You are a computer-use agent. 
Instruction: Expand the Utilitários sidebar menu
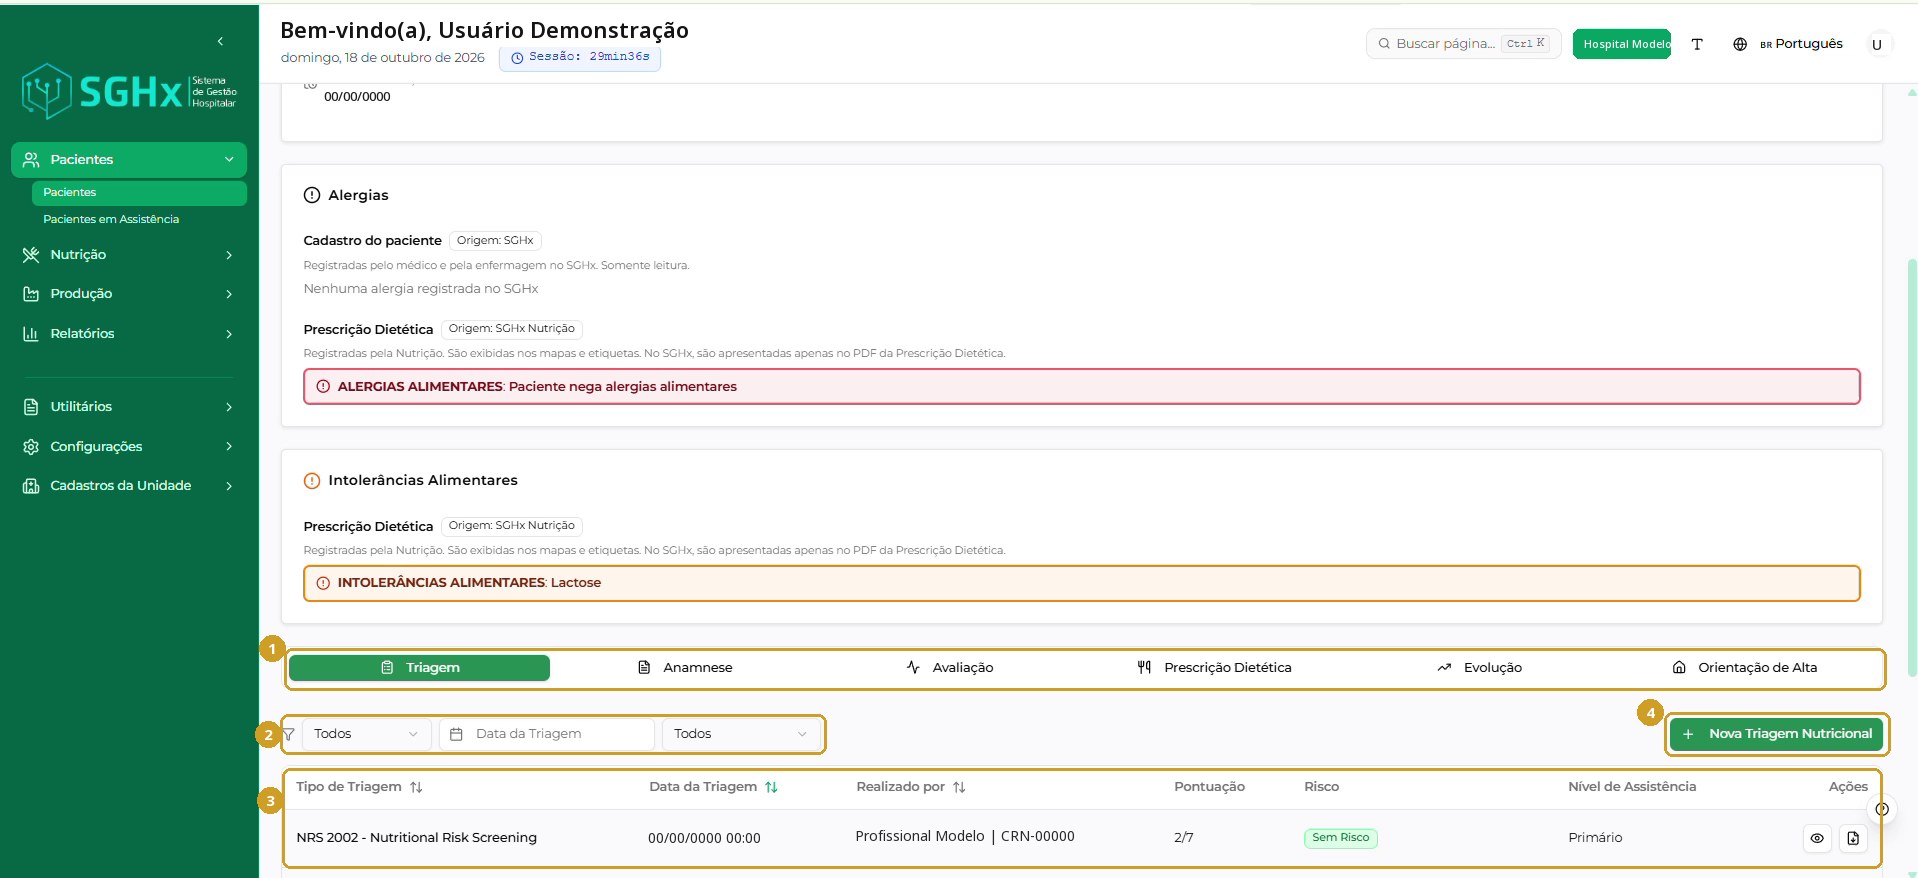tap(129, 407)
